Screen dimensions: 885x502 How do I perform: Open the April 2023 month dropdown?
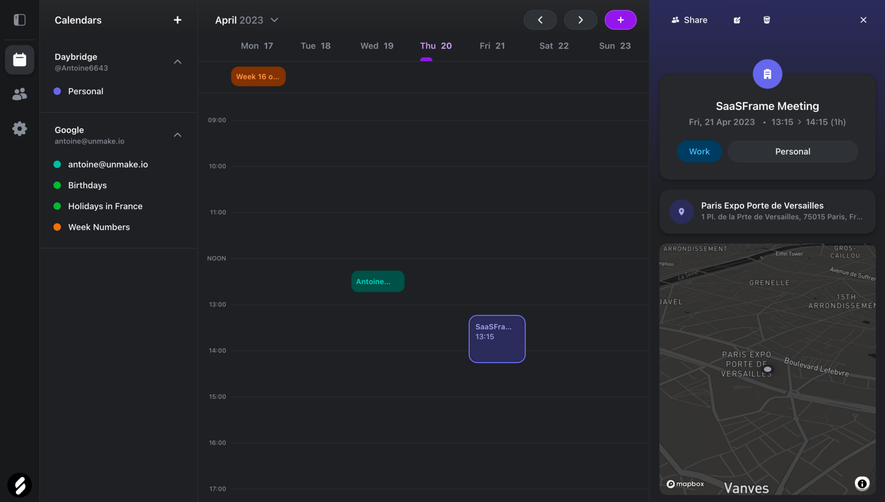click(x=247, y=20)
